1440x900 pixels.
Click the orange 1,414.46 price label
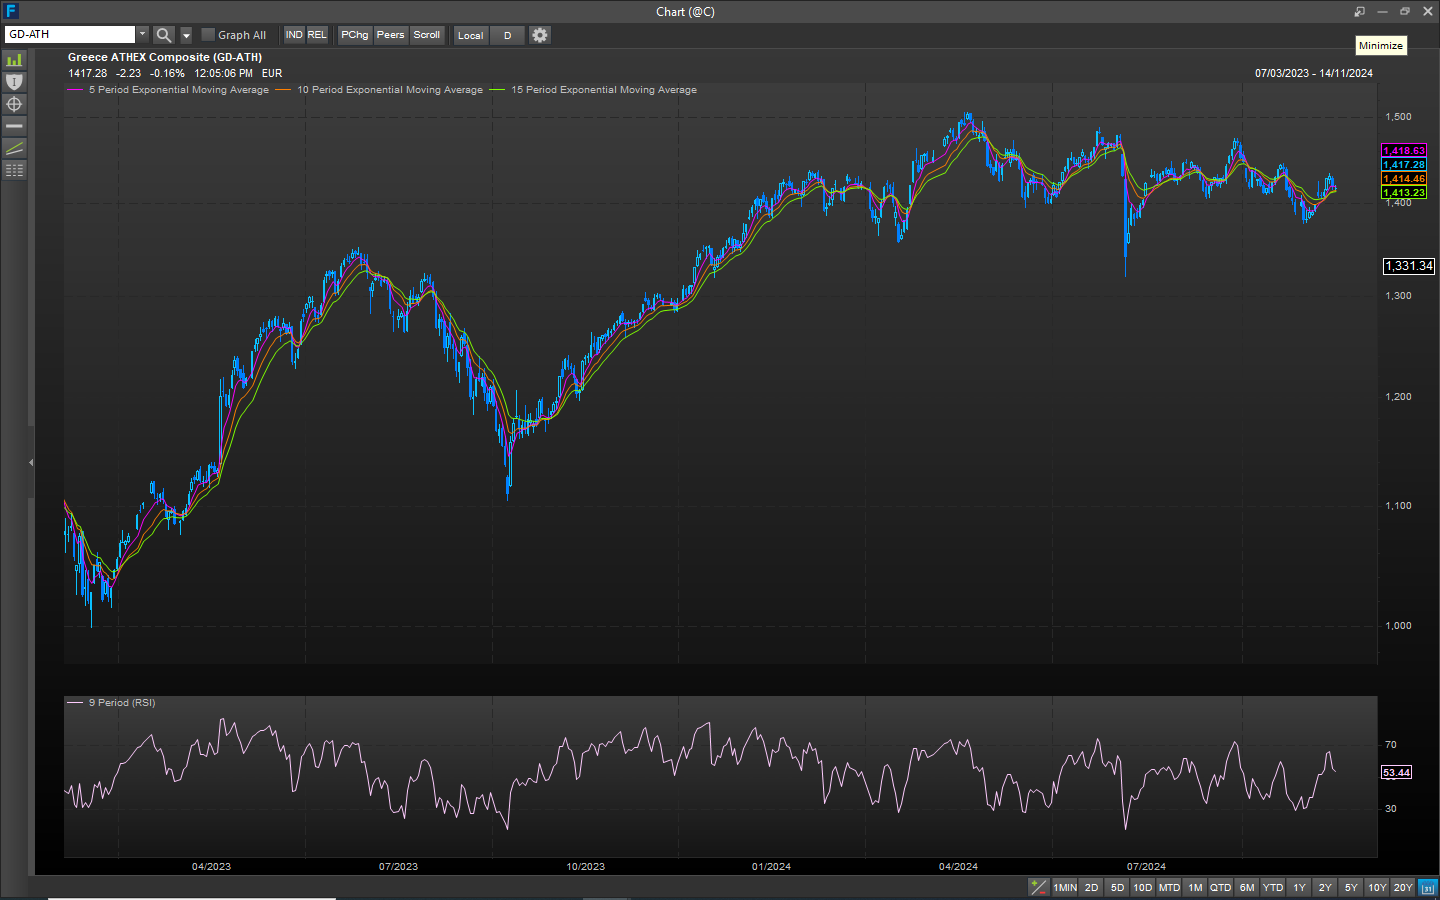point(1404,179)
